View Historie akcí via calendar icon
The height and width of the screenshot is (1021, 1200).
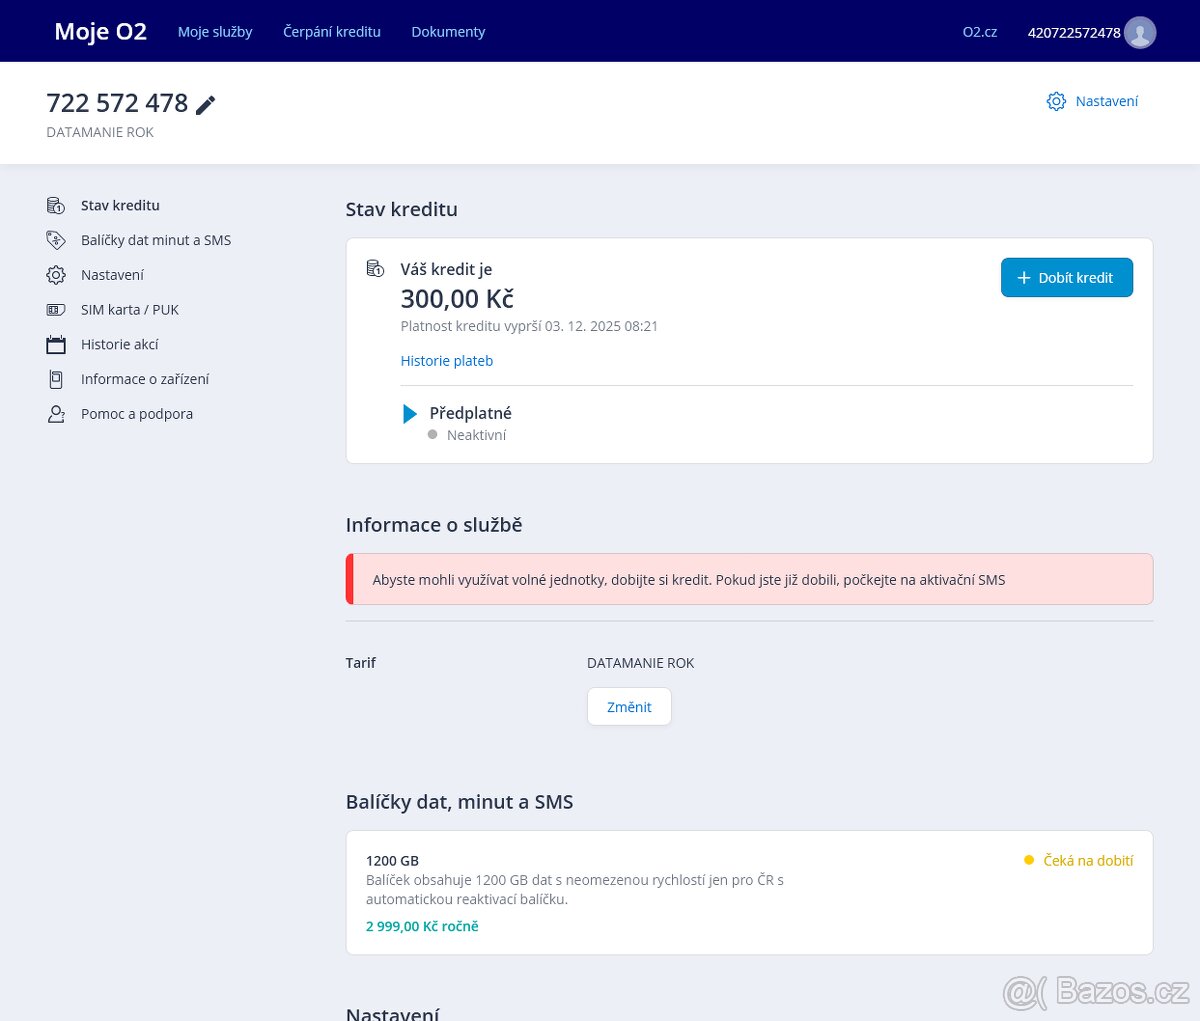tap(57, 344)
